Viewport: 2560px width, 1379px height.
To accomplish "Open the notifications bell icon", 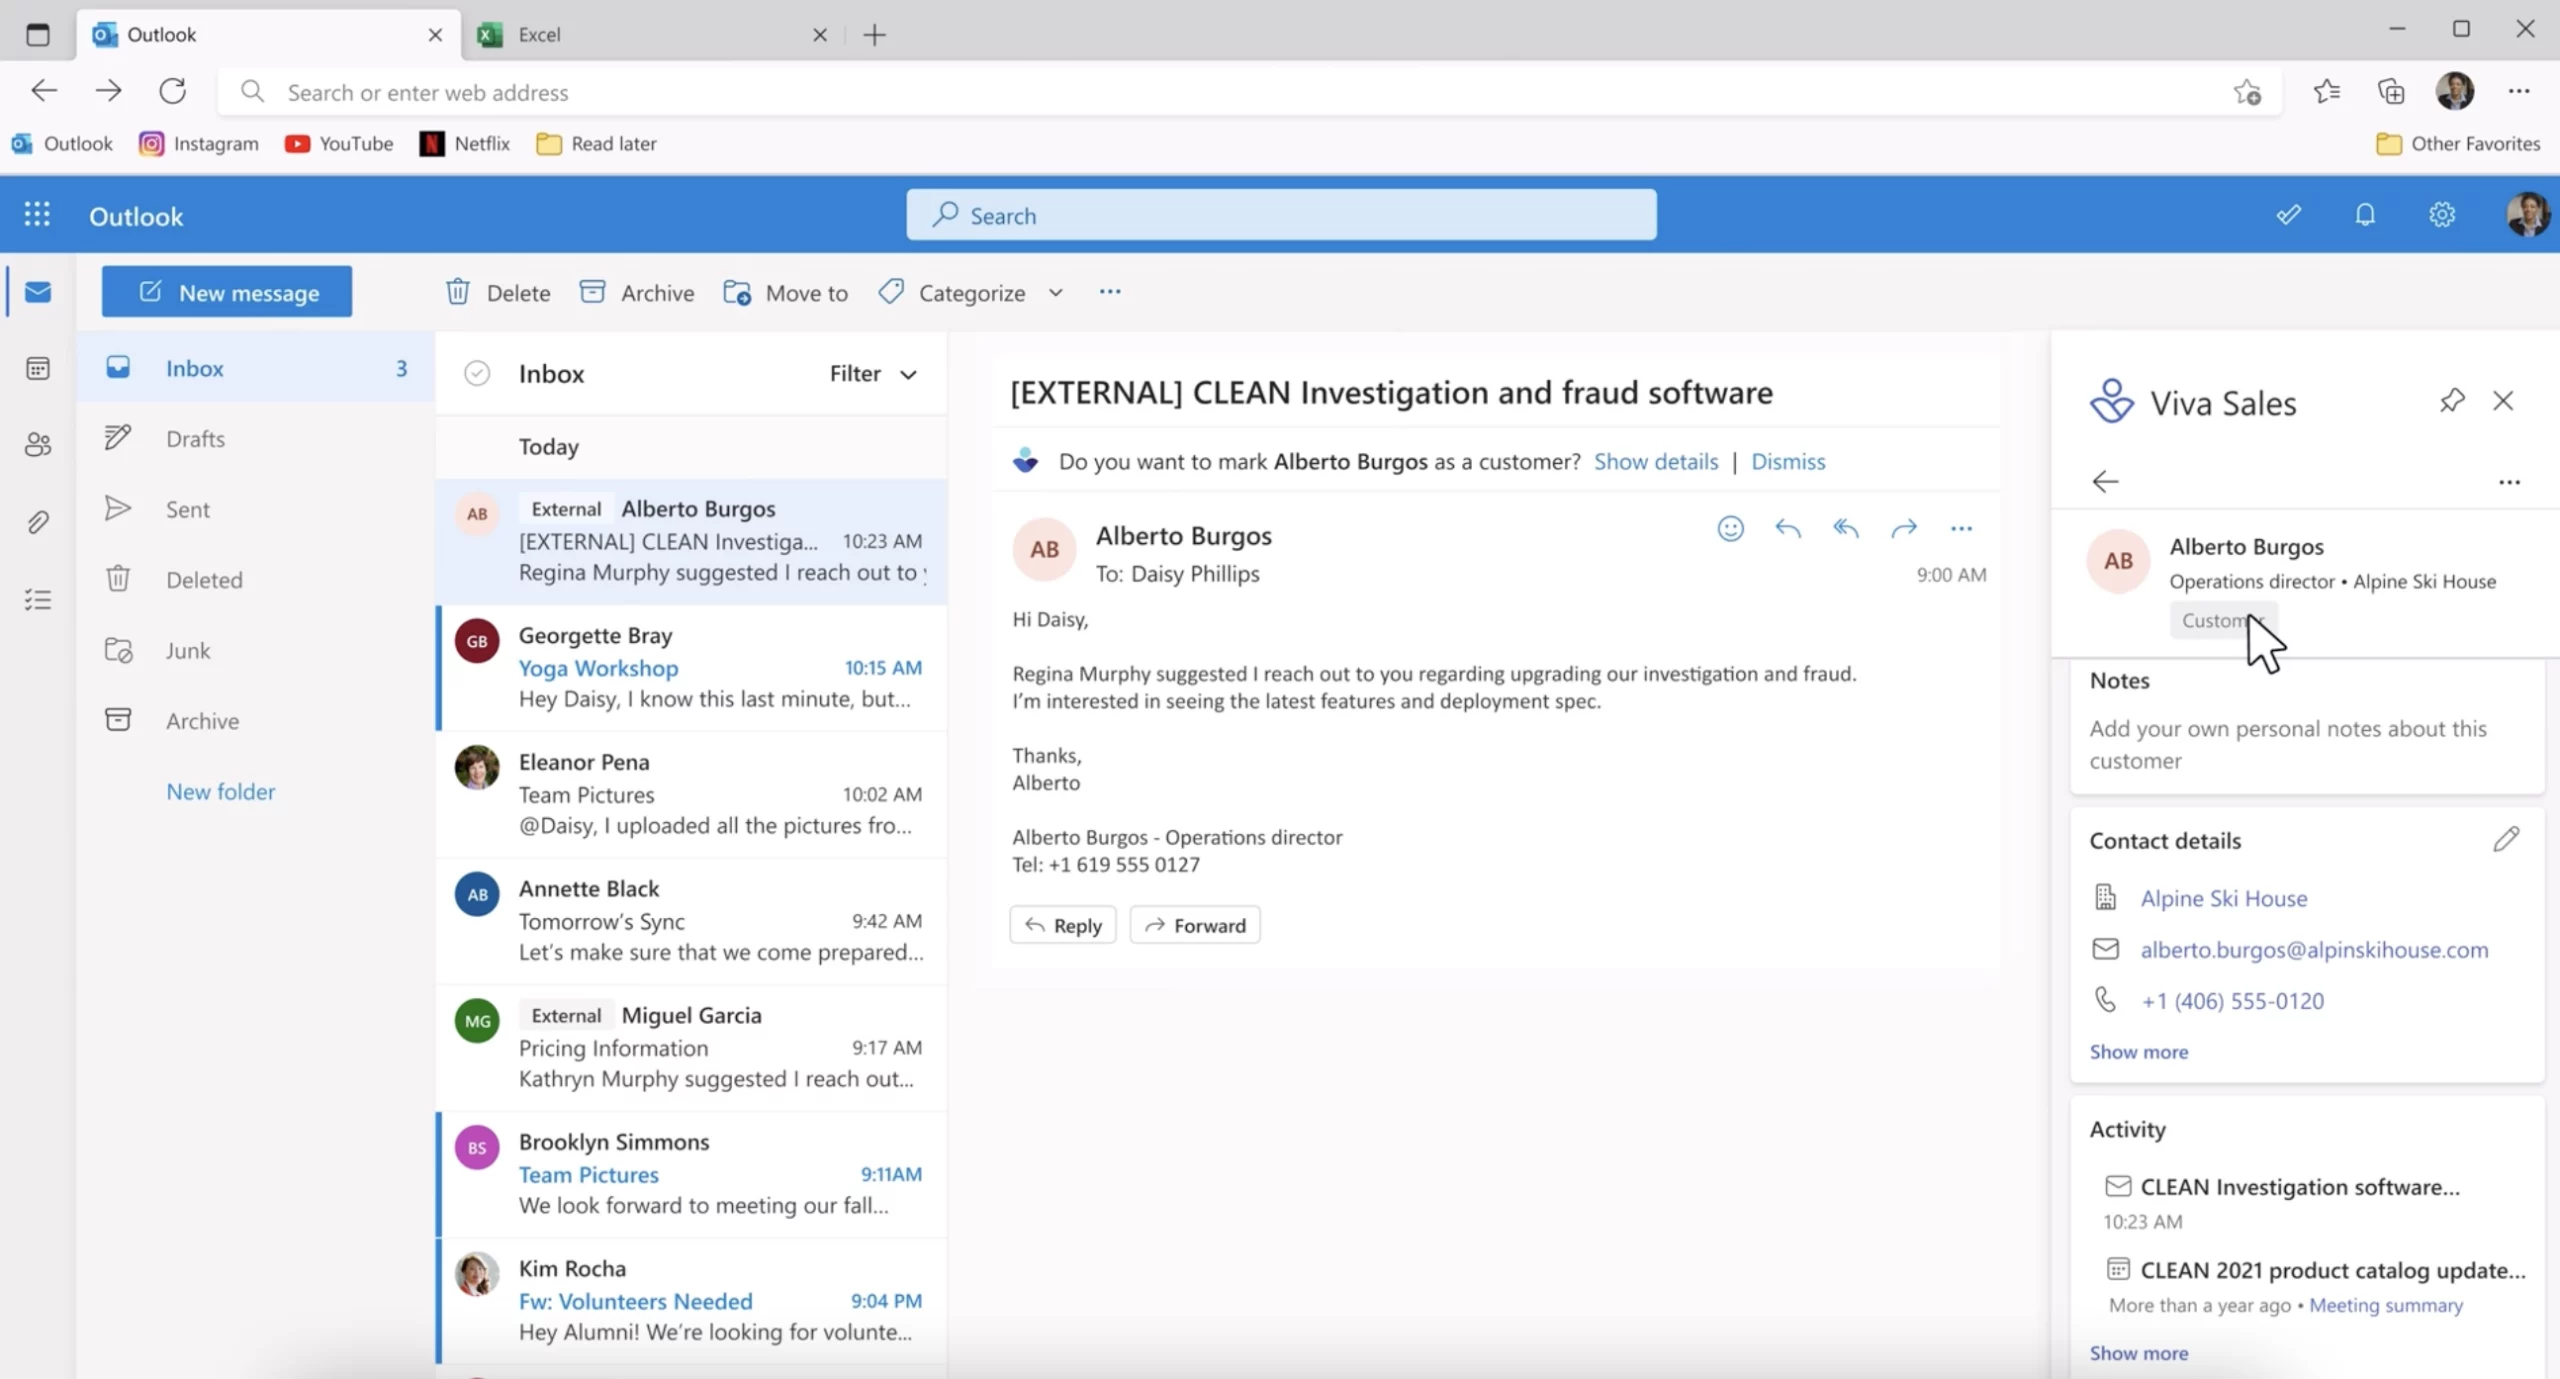I will [x=2364, y=215].
